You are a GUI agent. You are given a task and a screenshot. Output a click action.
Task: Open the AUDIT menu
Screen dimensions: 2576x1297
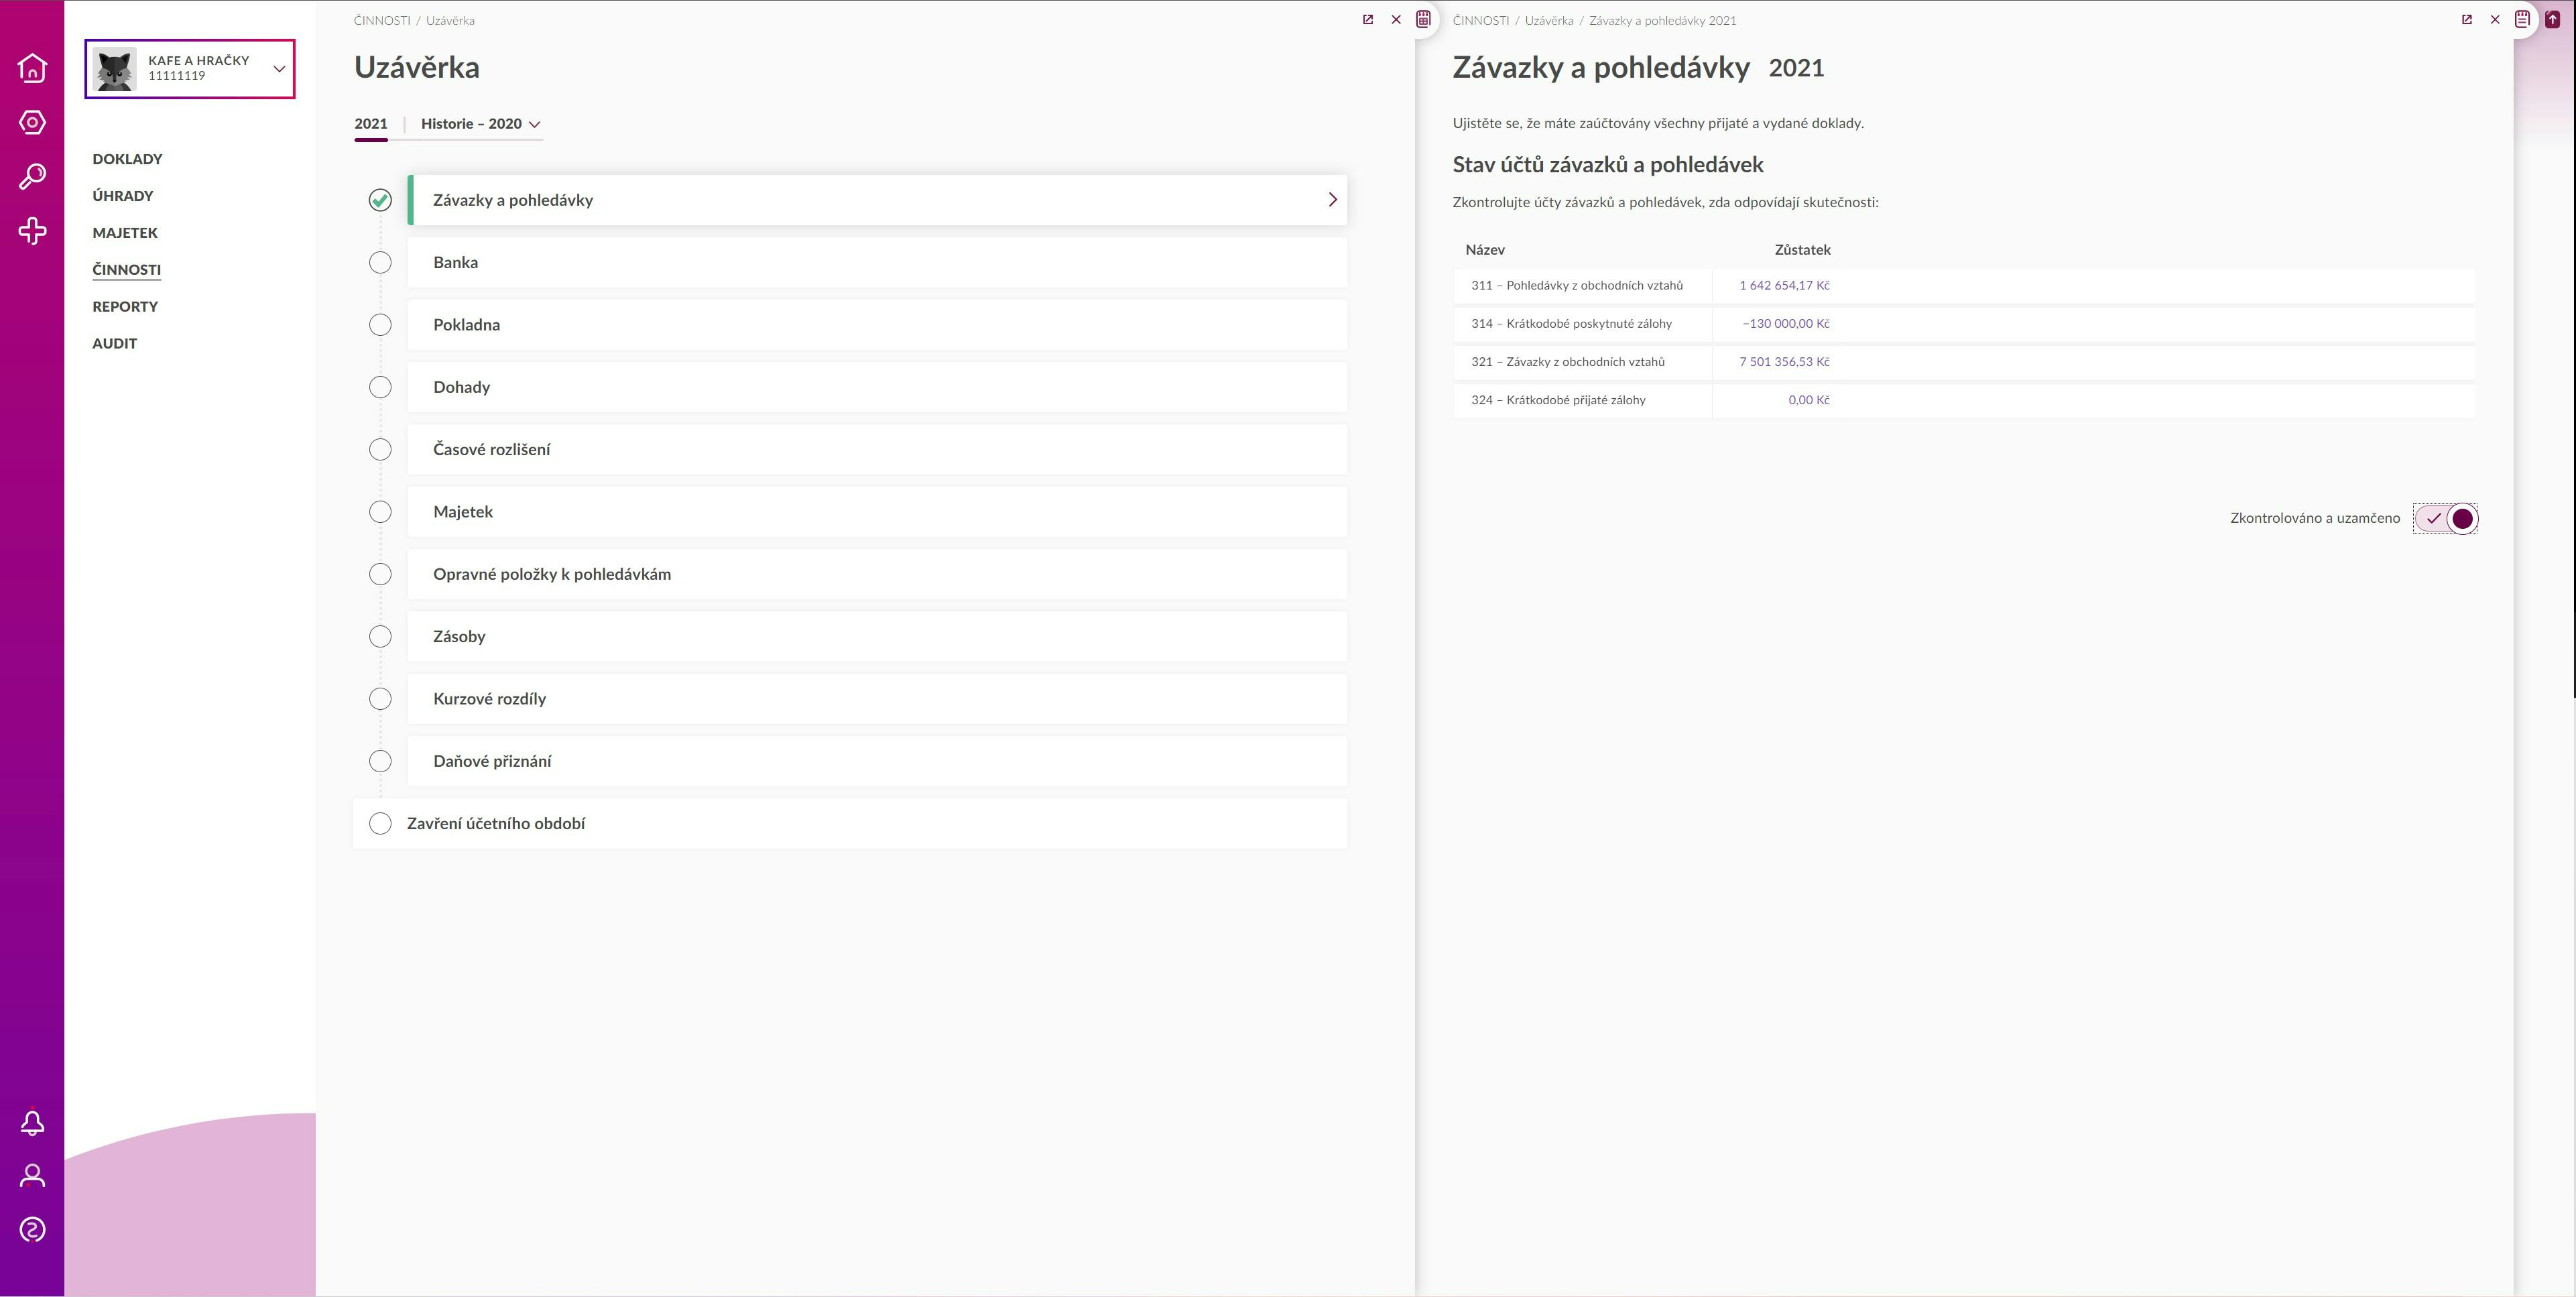tap(114, 343)
